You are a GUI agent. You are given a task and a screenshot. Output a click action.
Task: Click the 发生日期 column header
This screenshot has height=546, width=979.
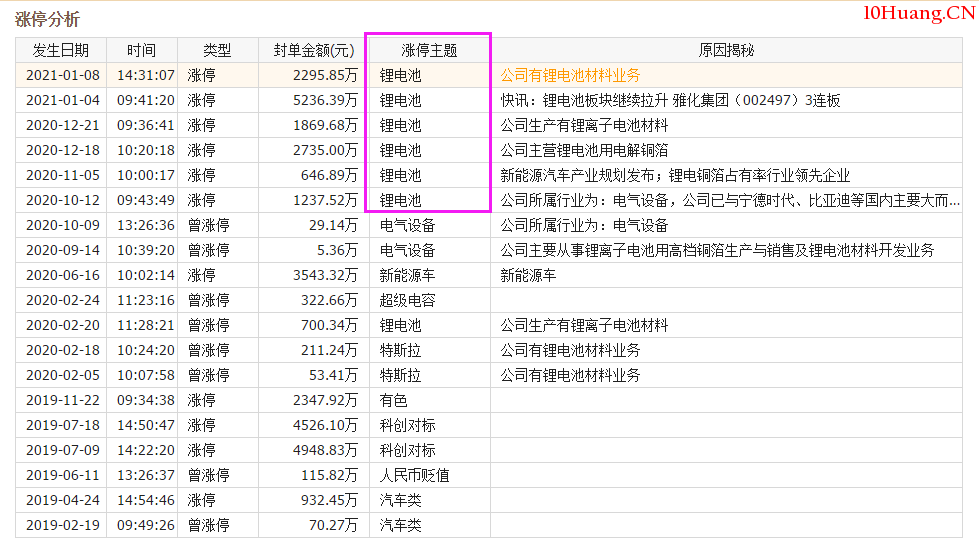click(61, 51)
